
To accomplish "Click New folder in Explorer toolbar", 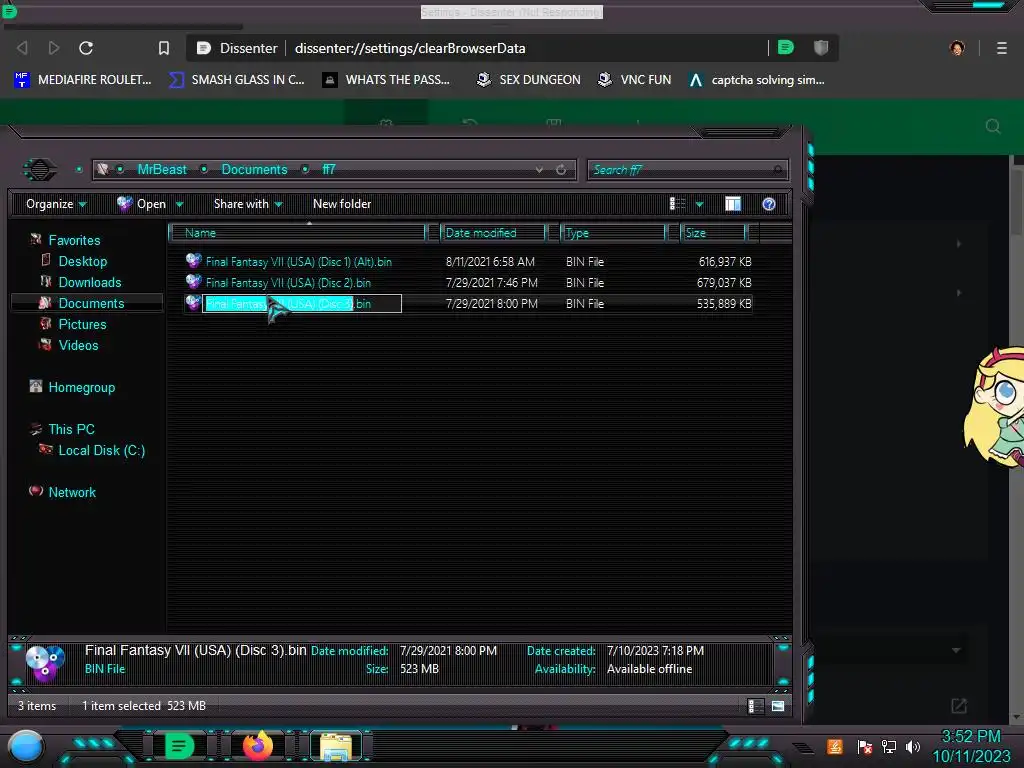I will click(x=342, y=204).
